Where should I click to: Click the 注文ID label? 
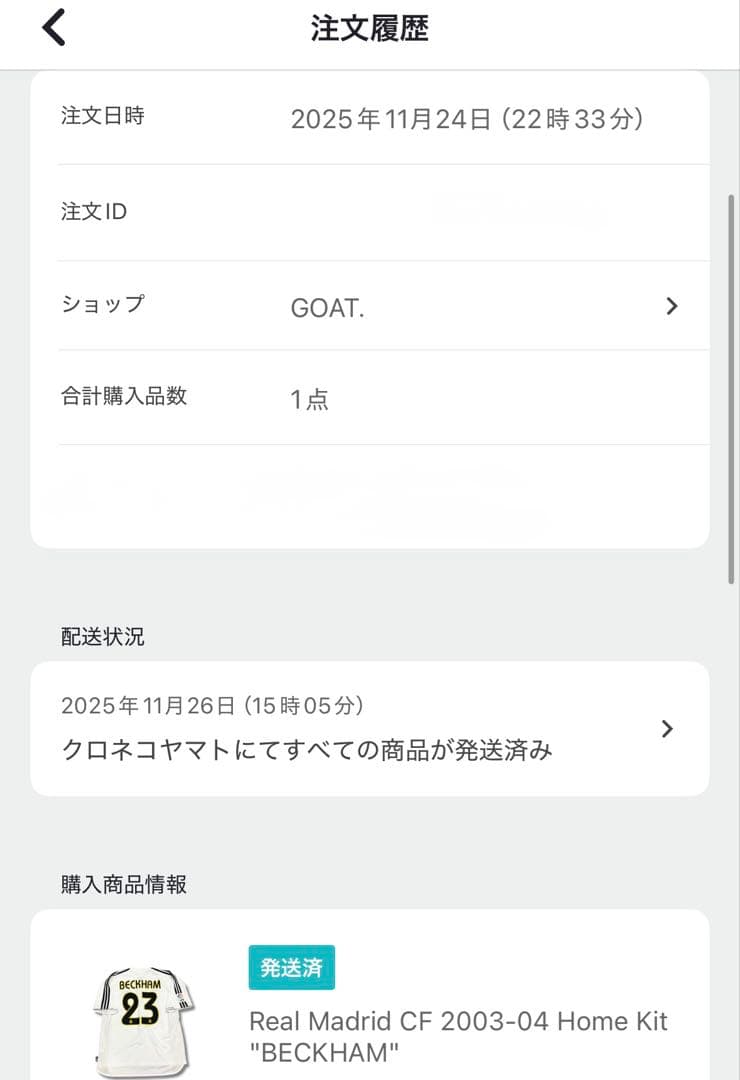click(x=94, y=212)
